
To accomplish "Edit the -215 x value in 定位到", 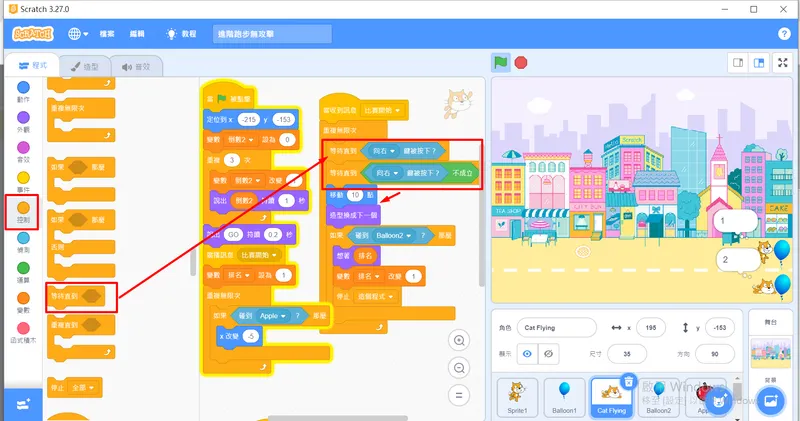I will point(249,119).
